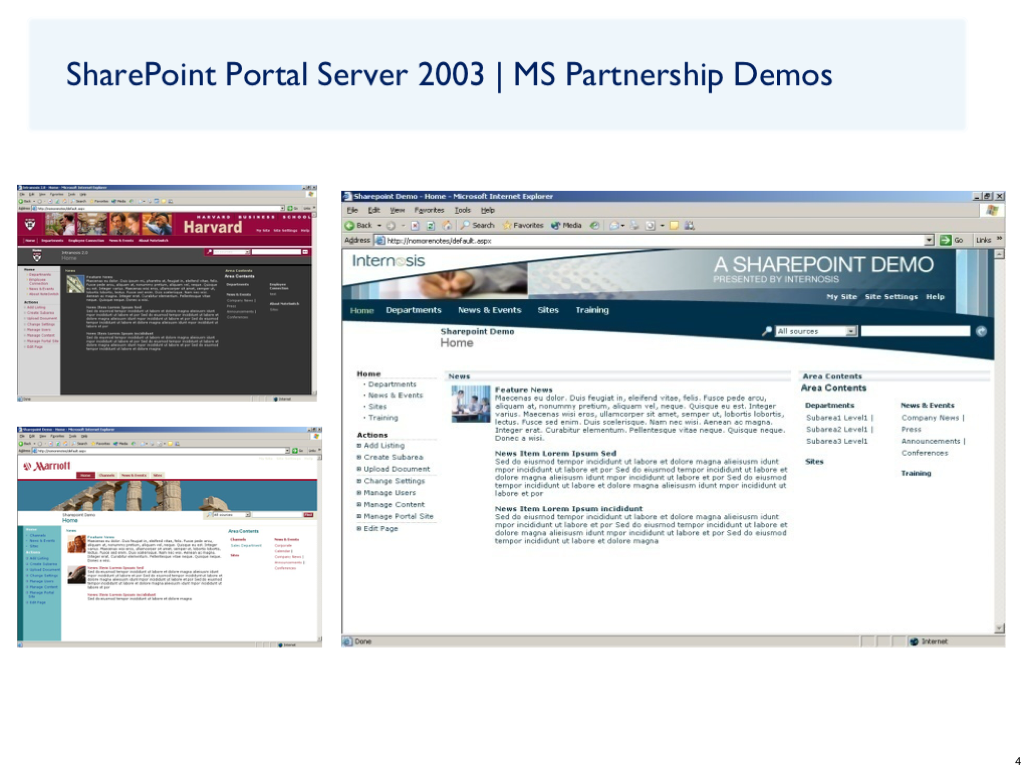Click the Windows flag logo in IE
Screen dimensions: 1024x768
(x=992, y=210)
